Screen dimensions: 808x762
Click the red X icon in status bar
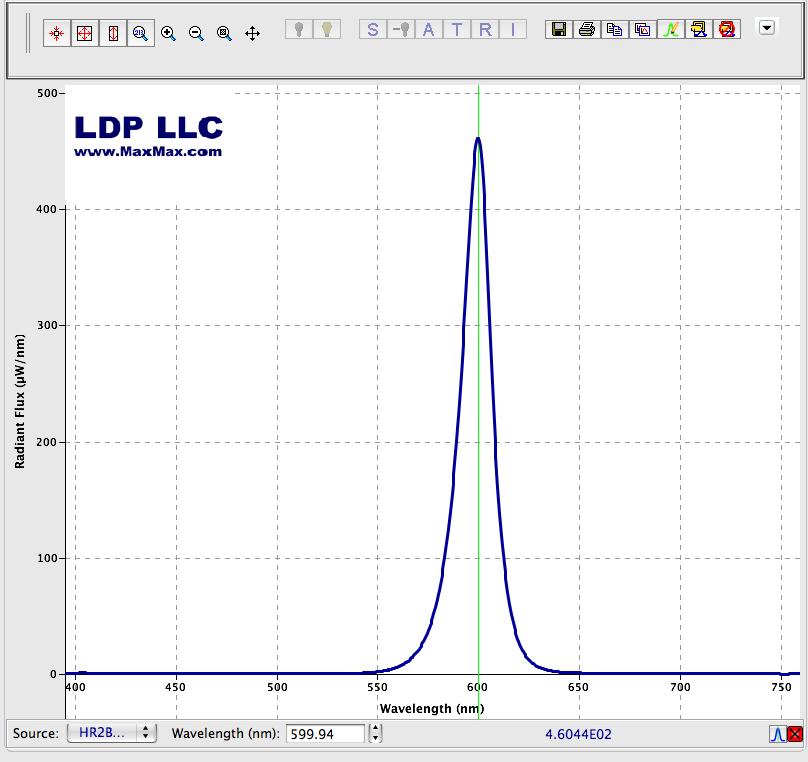tap(795, 734)
